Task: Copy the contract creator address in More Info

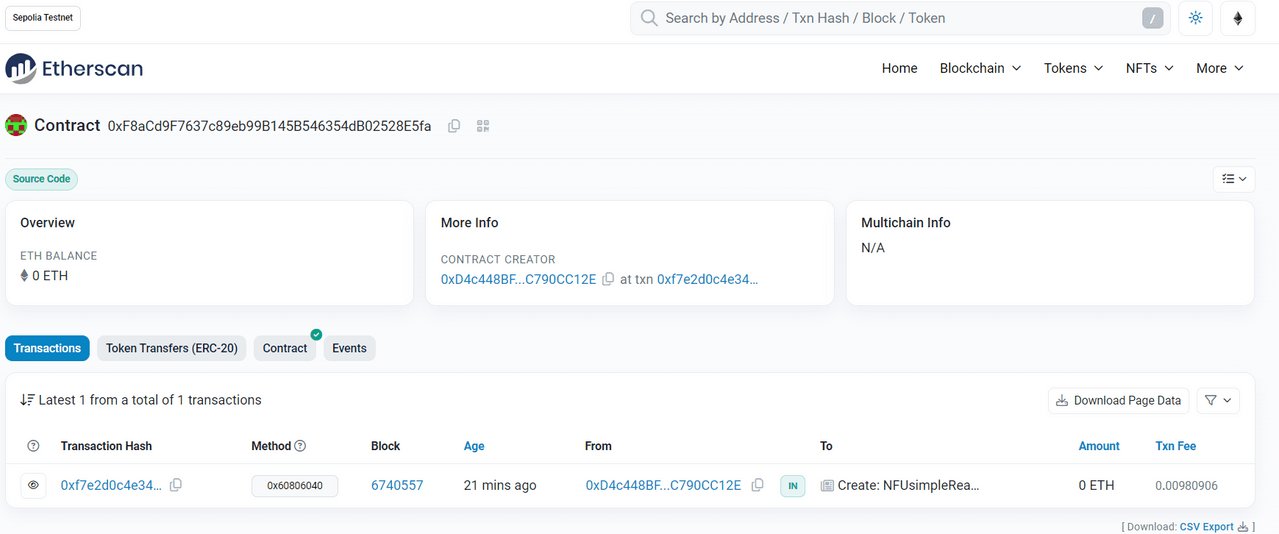Action: point(607,280)
